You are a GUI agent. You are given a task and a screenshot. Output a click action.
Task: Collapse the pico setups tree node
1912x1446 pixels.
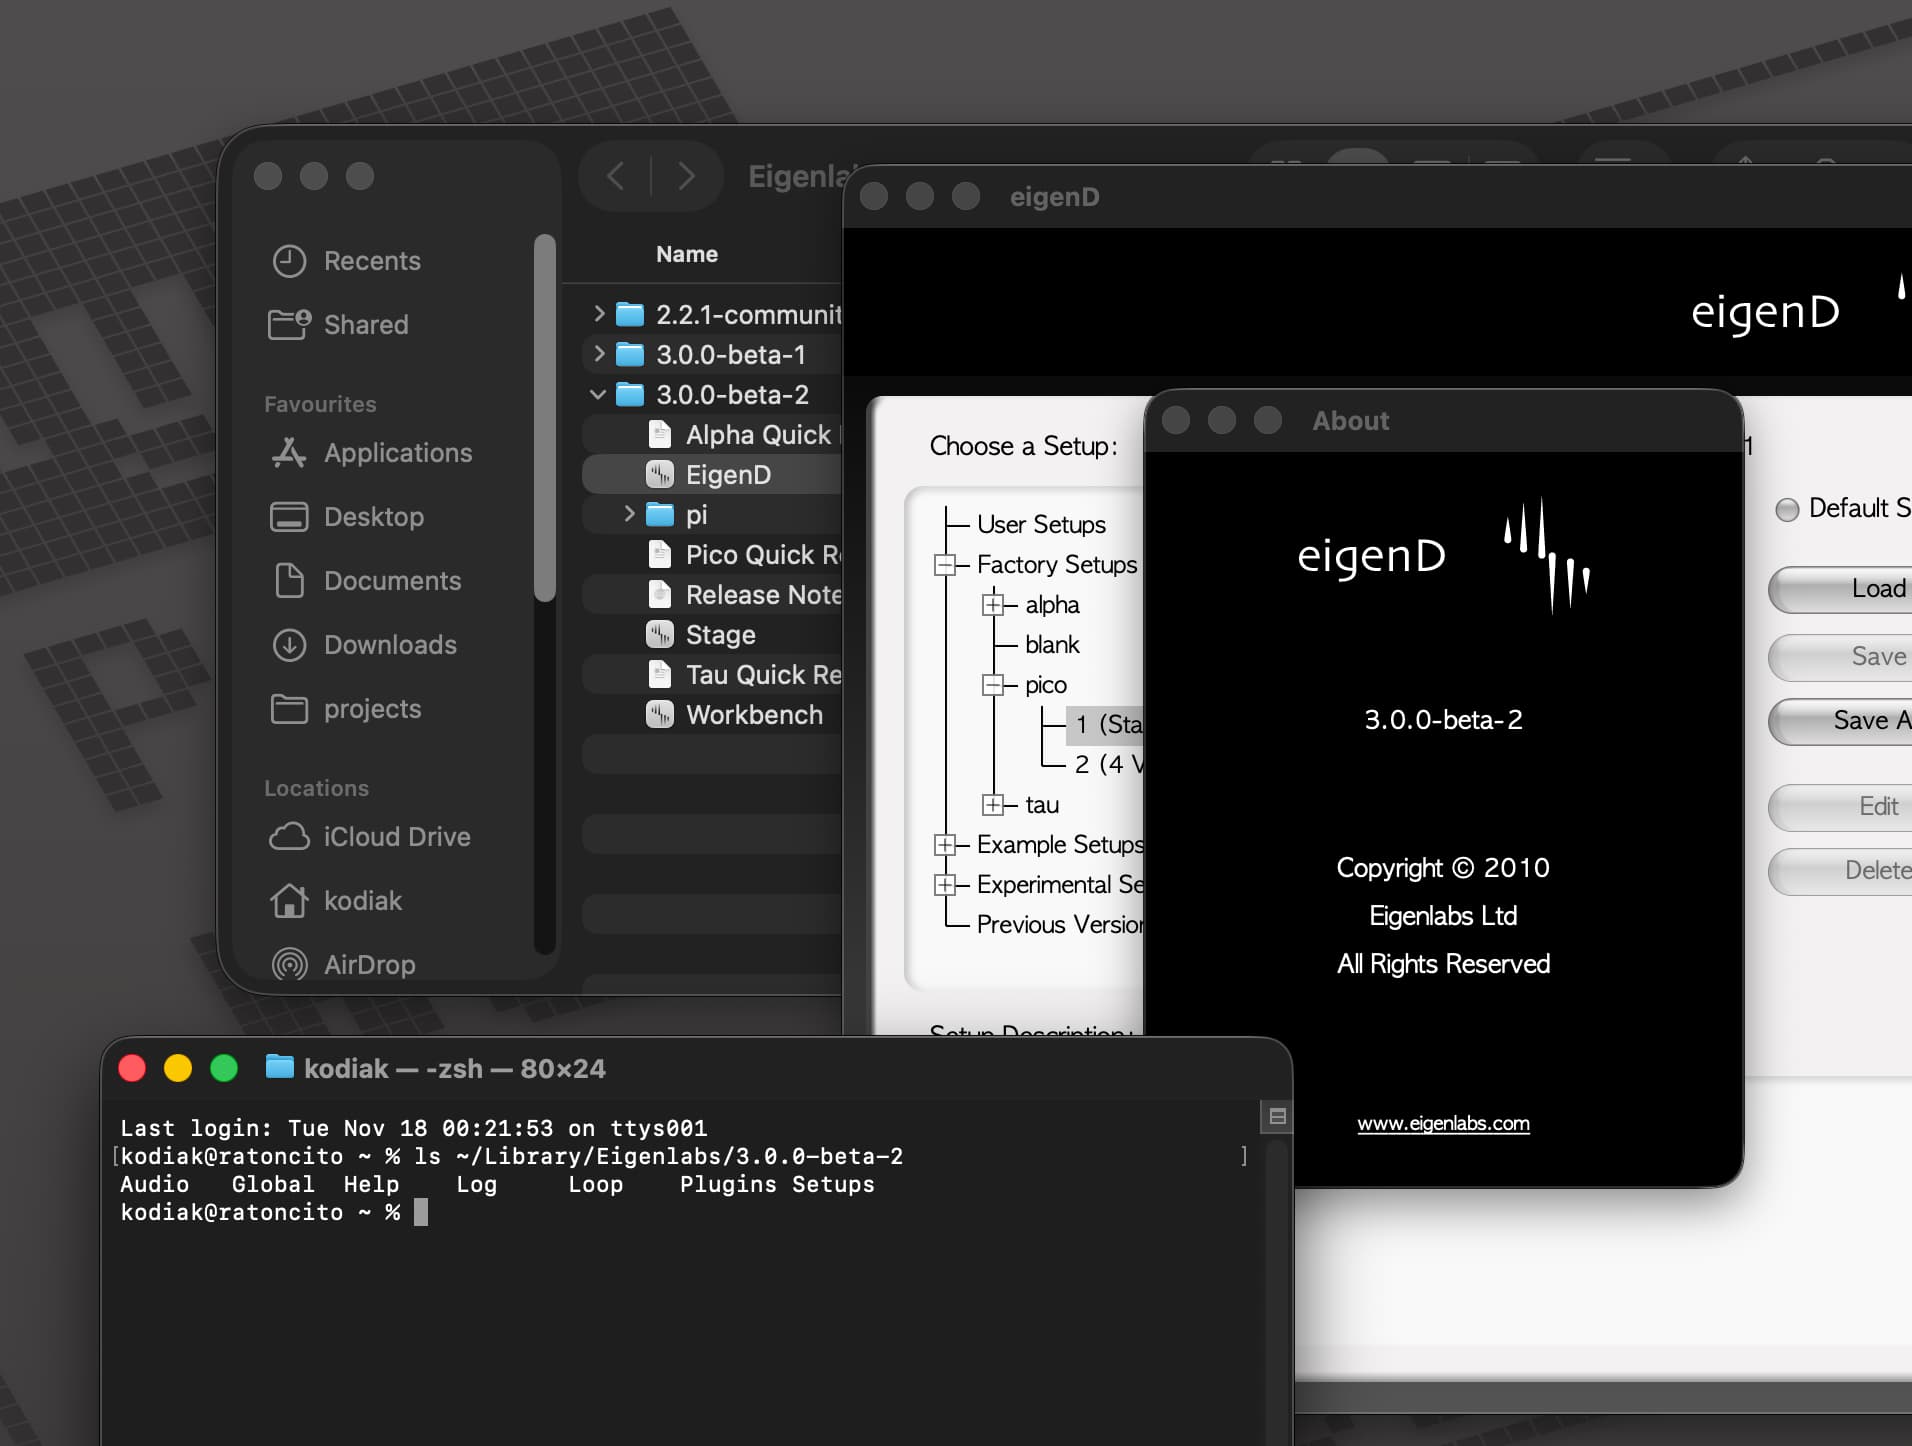[993, 685]
